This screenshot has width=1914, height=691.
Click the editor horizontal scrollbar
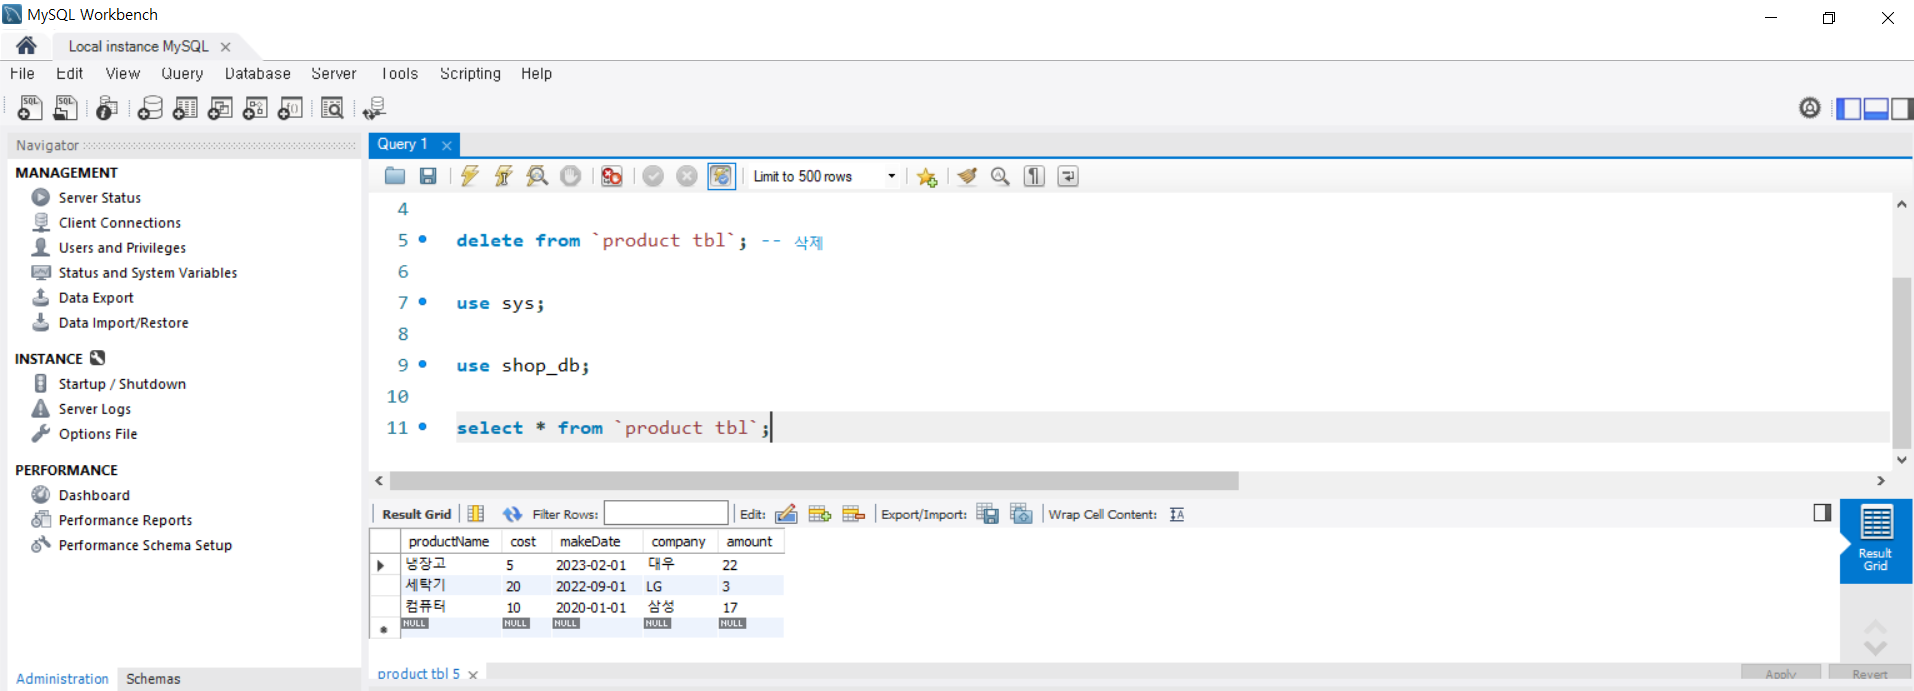(x=814, y=481)
